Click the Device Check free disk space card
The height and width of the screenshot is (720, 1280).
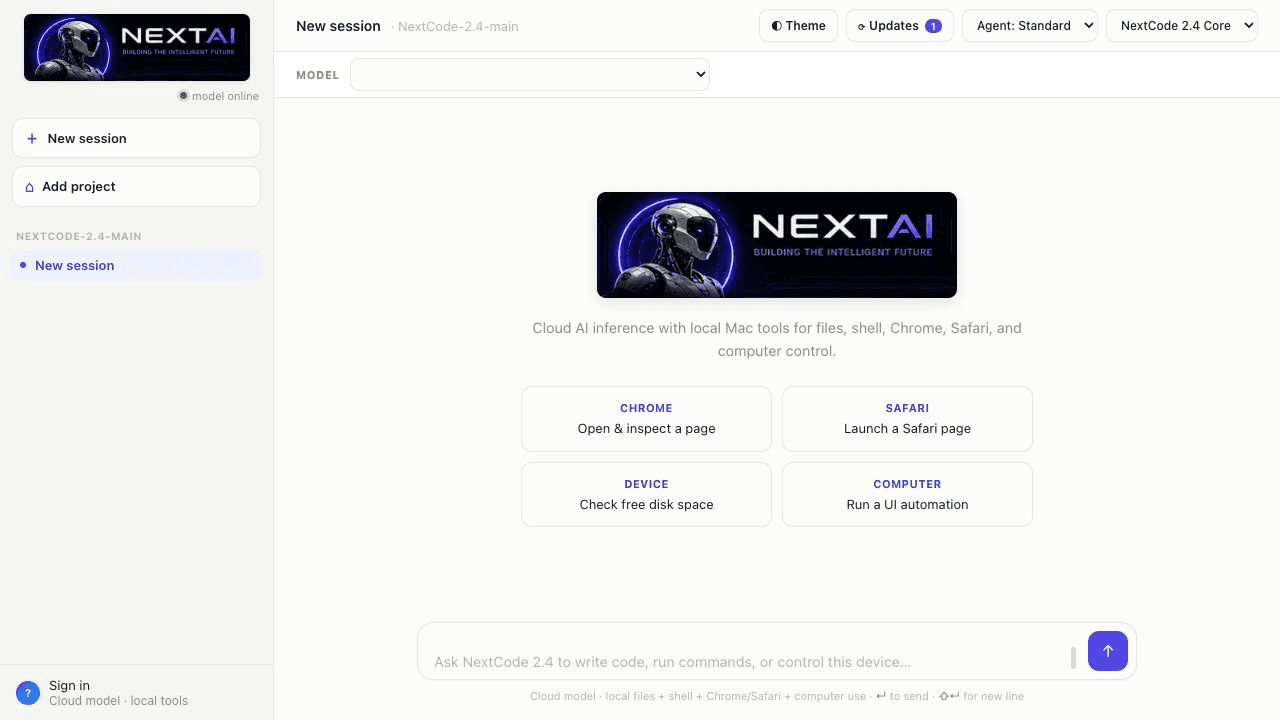click(646, 494)
